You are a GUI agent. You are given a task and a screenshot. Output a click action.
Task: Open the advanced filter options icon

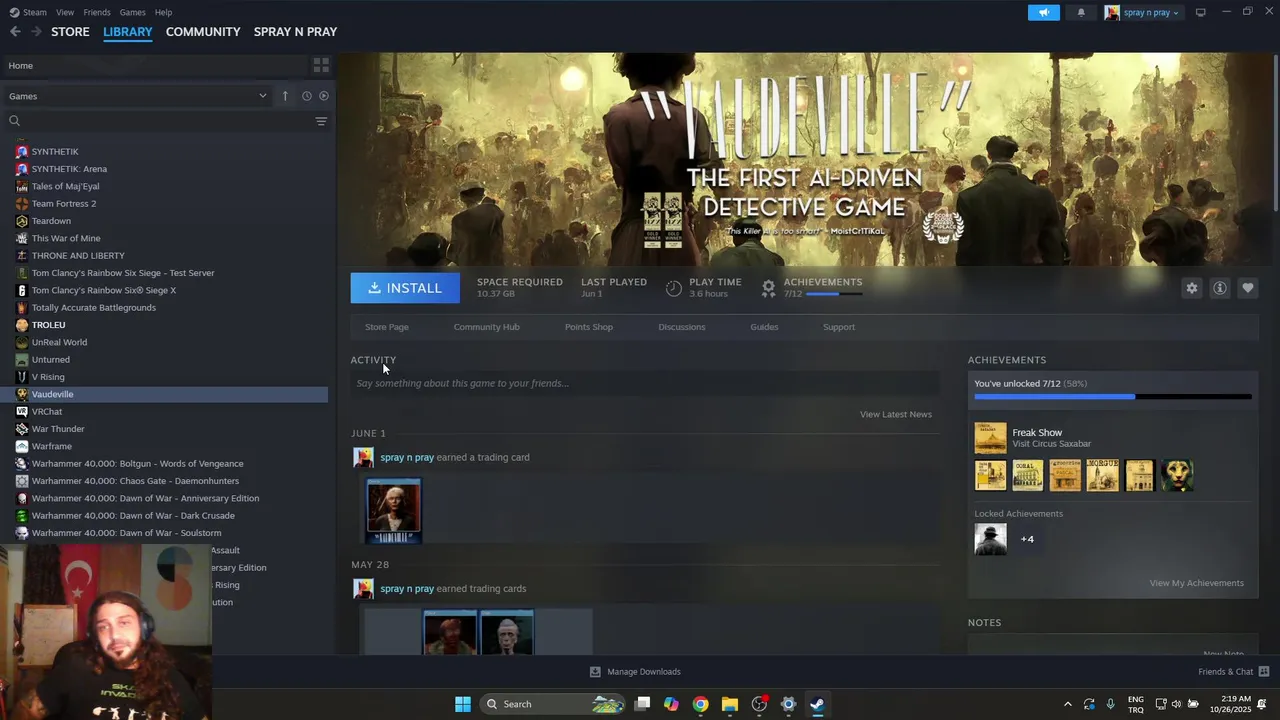tap(321, 121)
